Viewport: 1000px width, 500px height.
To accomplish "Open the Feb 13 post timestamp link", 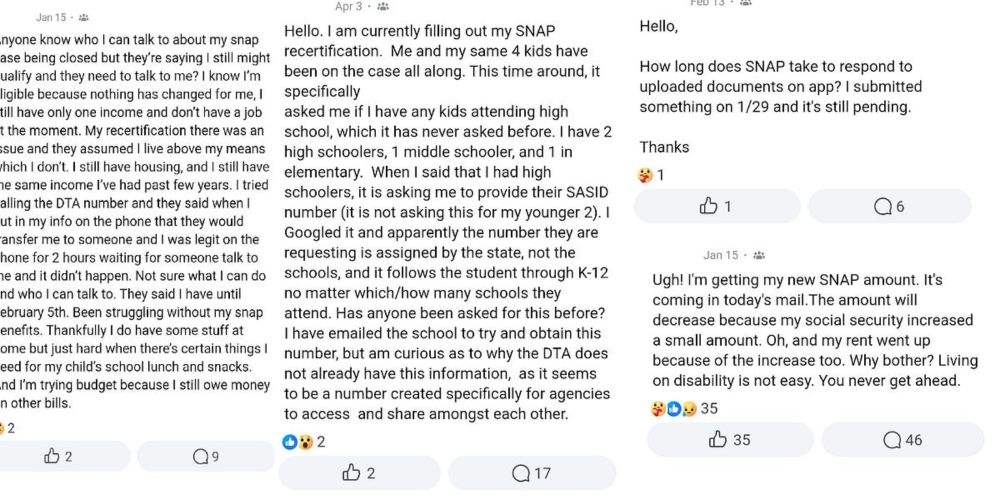I will 706,3.
